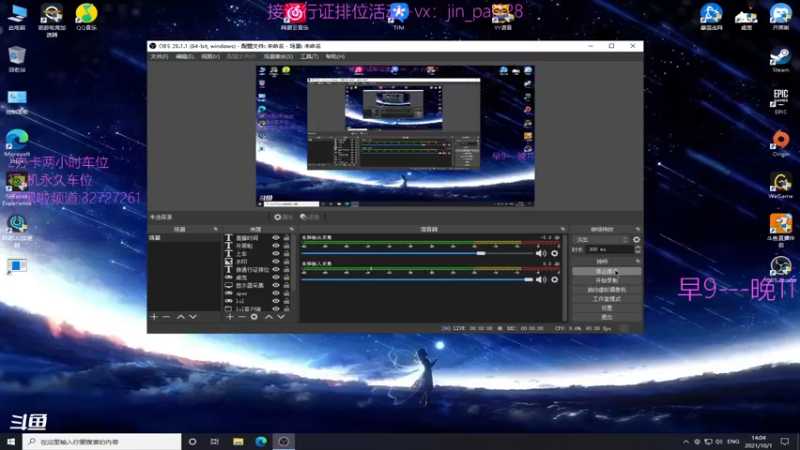Mute the mic input (桌面输入采集) speaker icon
The height and width of the screenshot is (450, 800).
[x=541, y=280]
